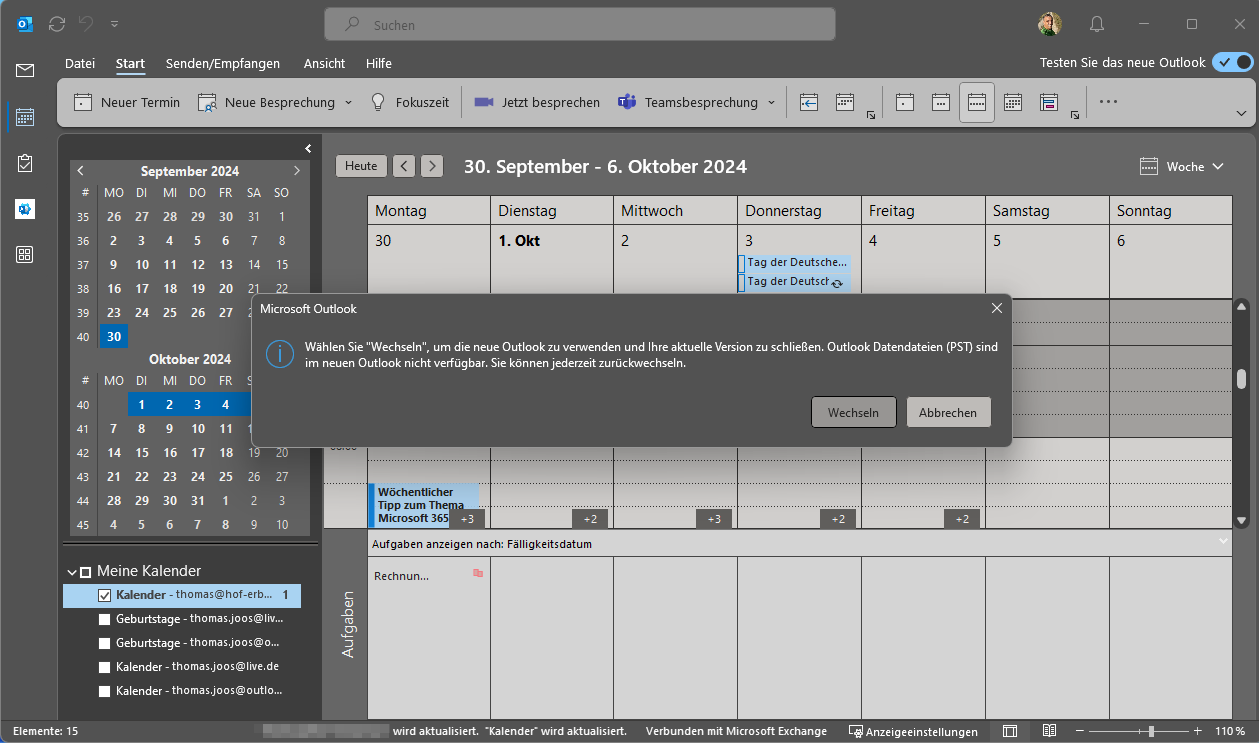The height and width of the screenshot is (743, 1259).
Task: Click the Undo arrow in the title bar
Action: (x=87, y=23)
